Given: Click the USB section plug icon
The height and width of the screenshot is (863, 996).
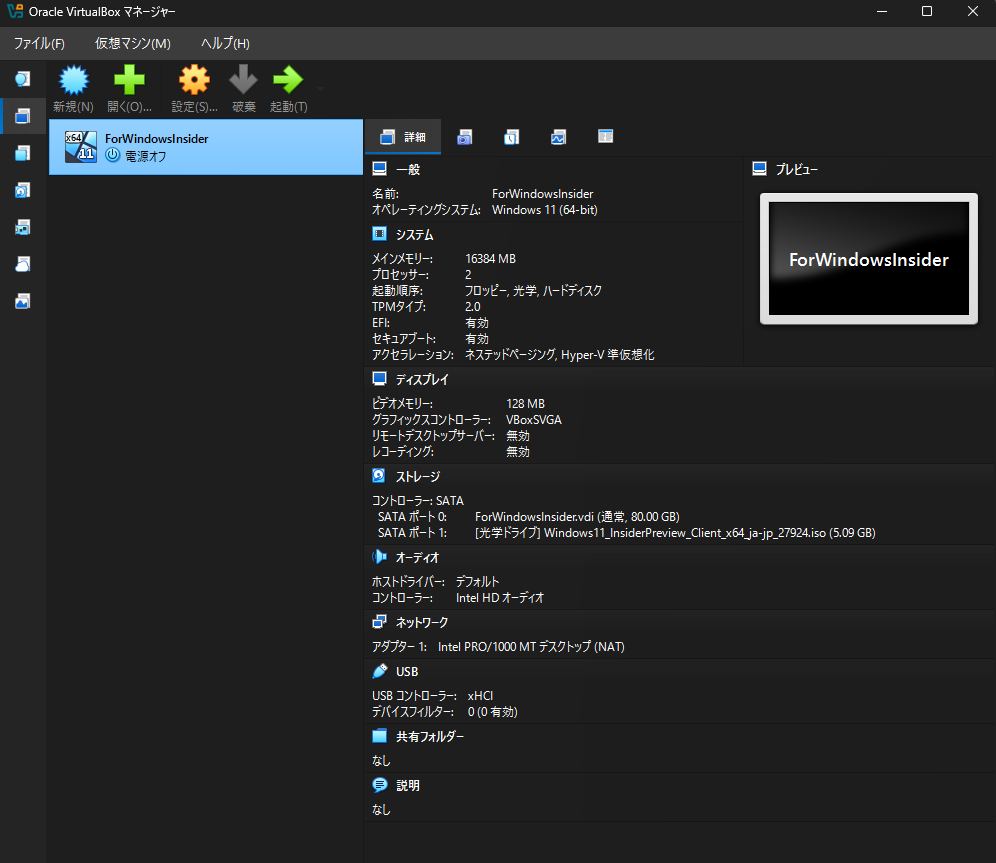Looking at the screenshot, I should 379,671.
